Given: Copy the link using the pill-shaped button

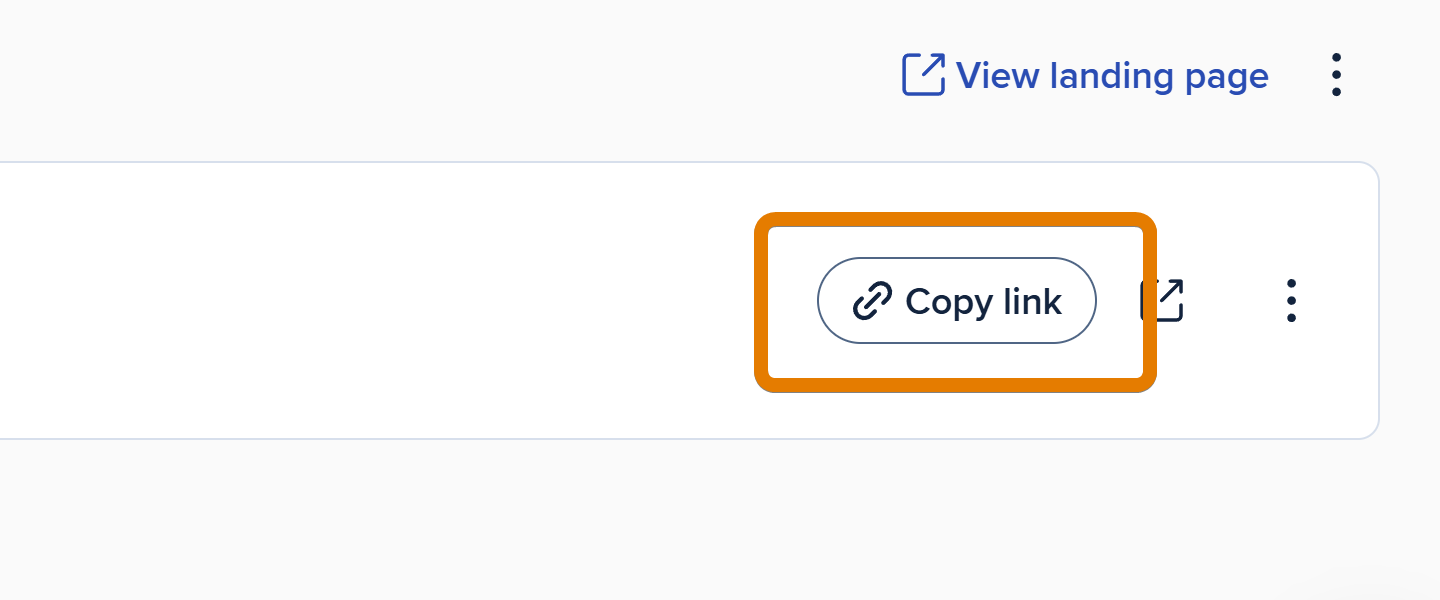Looking at the screenshot, I should [957, 301].
